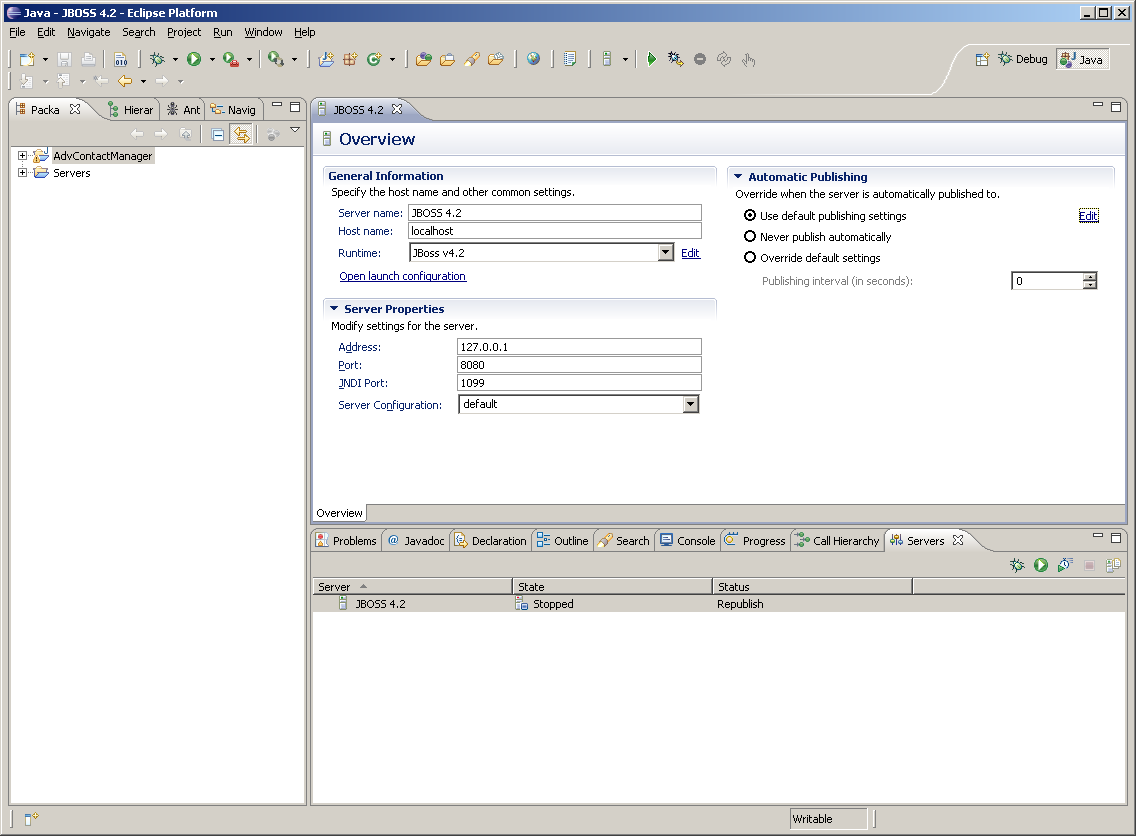Open the Server Configuration dropdown

[x=690, y=404]
